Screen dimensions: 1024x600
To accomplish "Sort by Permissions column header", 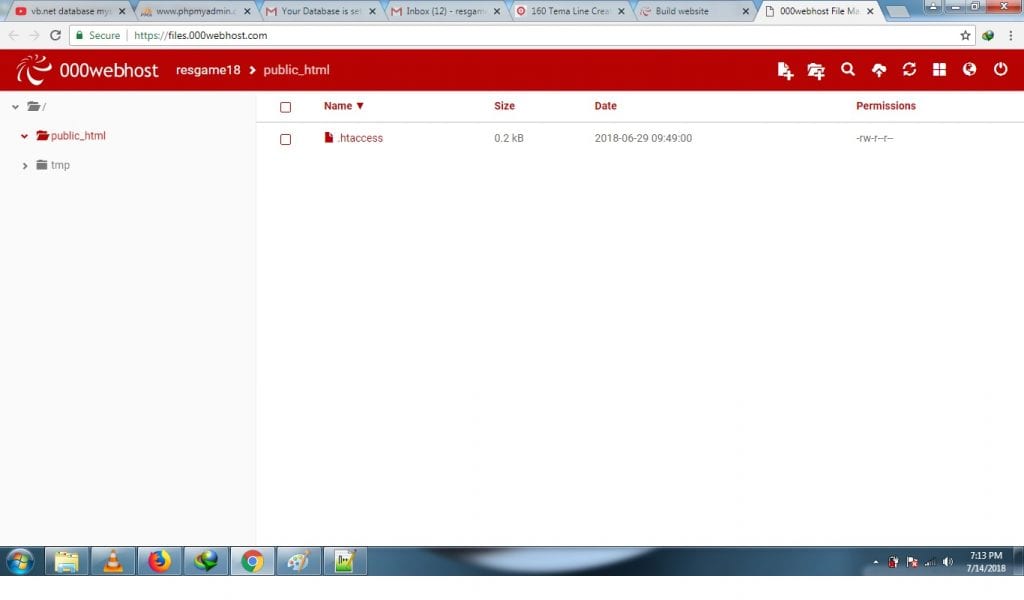I will [x=886, y=106].
